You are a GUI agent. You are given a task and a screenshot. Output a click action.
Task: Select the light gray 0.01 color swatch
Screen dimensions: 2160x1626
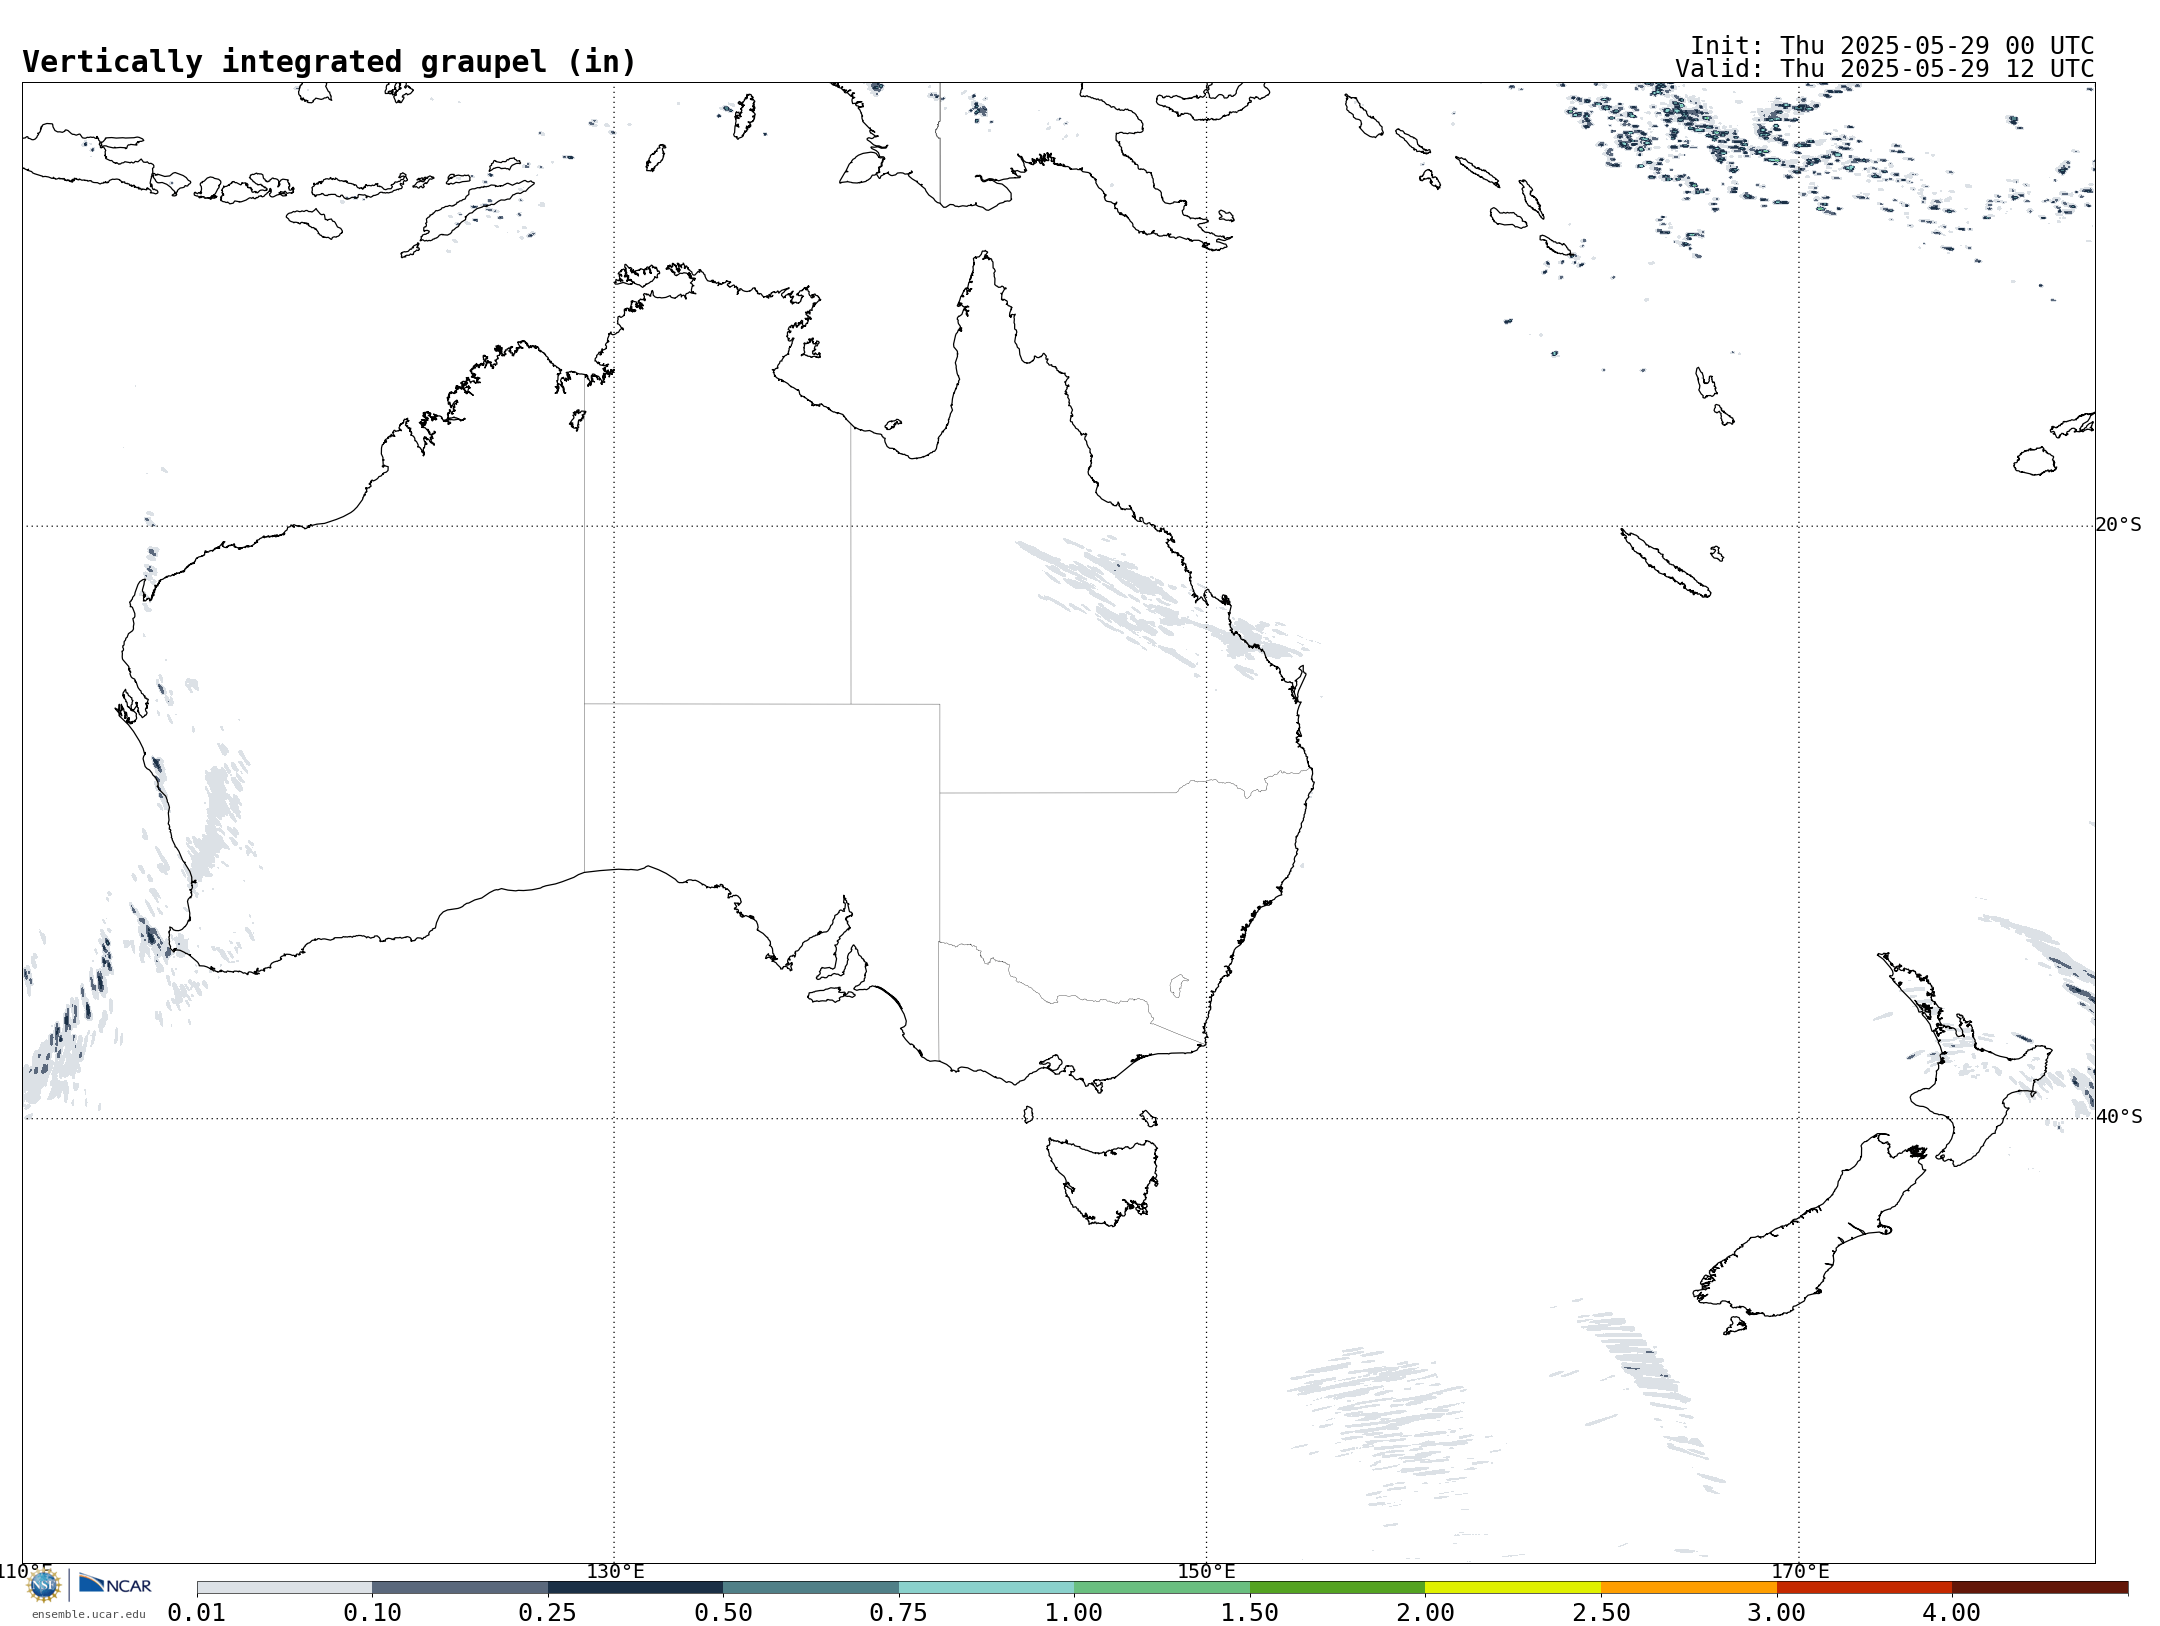tap(285, 1588)
